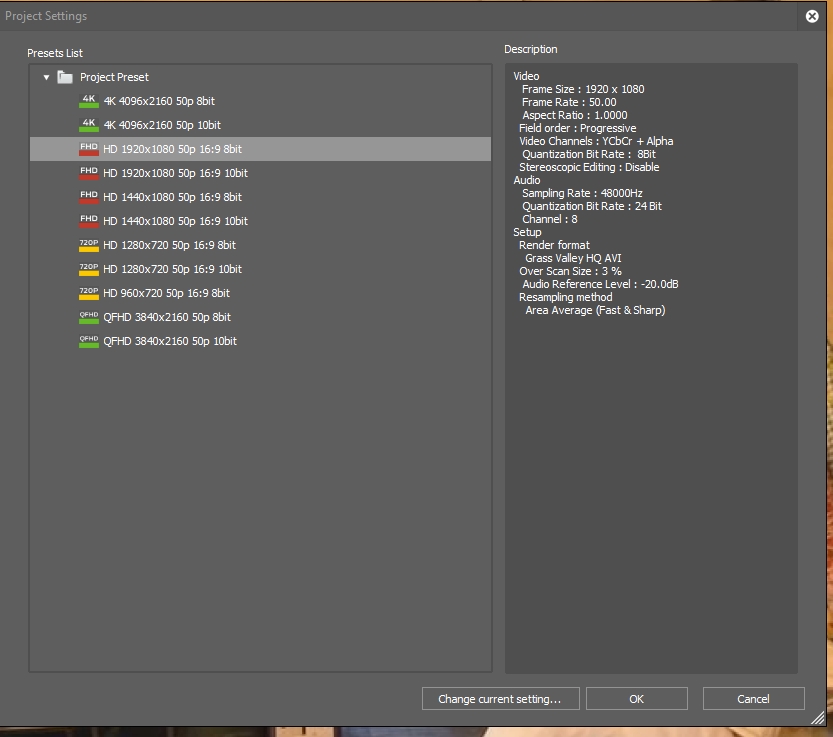833x737 pixels.
Task: Click 'Sampling Rate : 48000Hz' line
Action: coord(582,193)
